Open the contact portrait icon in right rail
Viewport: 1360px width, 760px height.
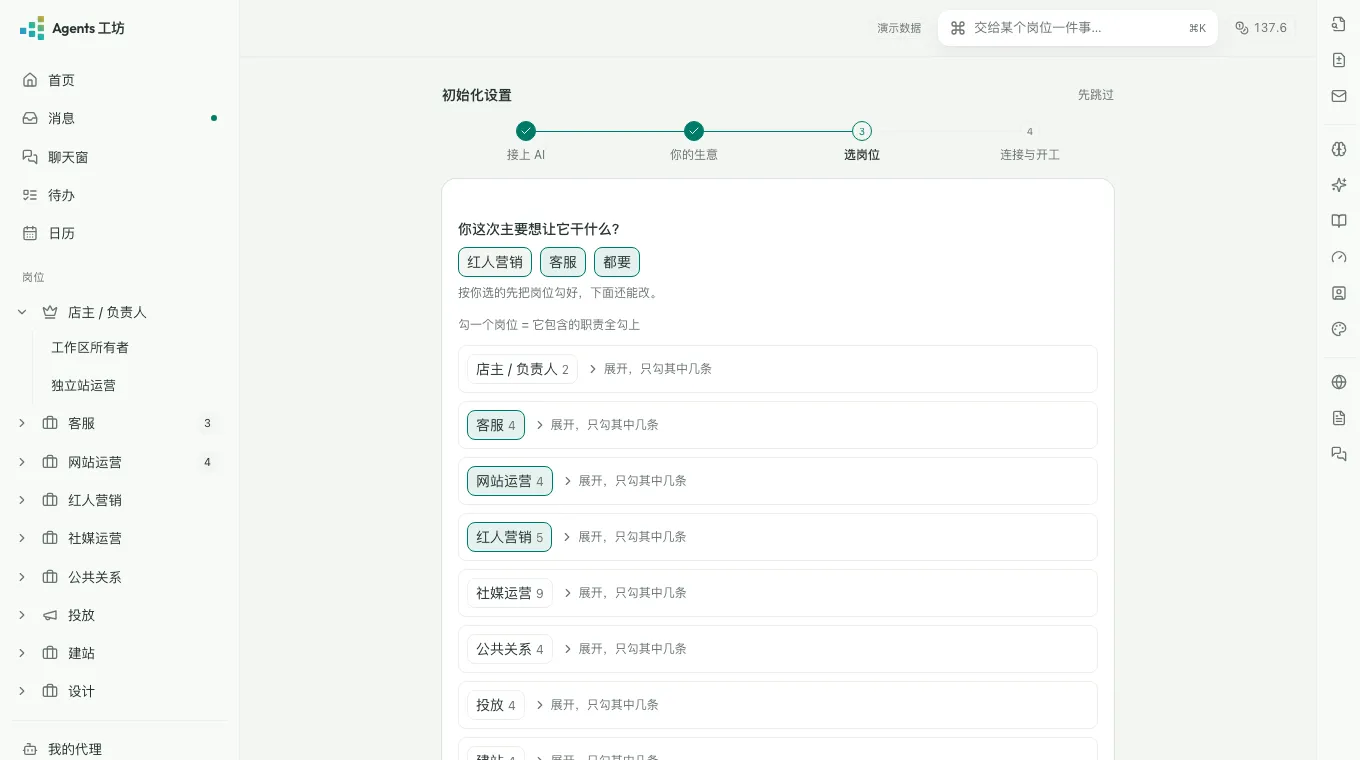1339,293
